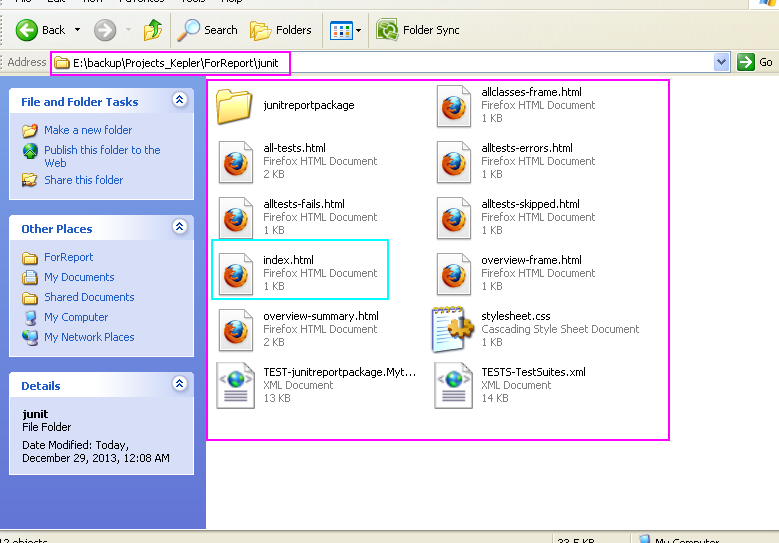The image size is (779, 543).
Task: Click the My Documents icon in sidebar
Action: (x=30, y=277)
